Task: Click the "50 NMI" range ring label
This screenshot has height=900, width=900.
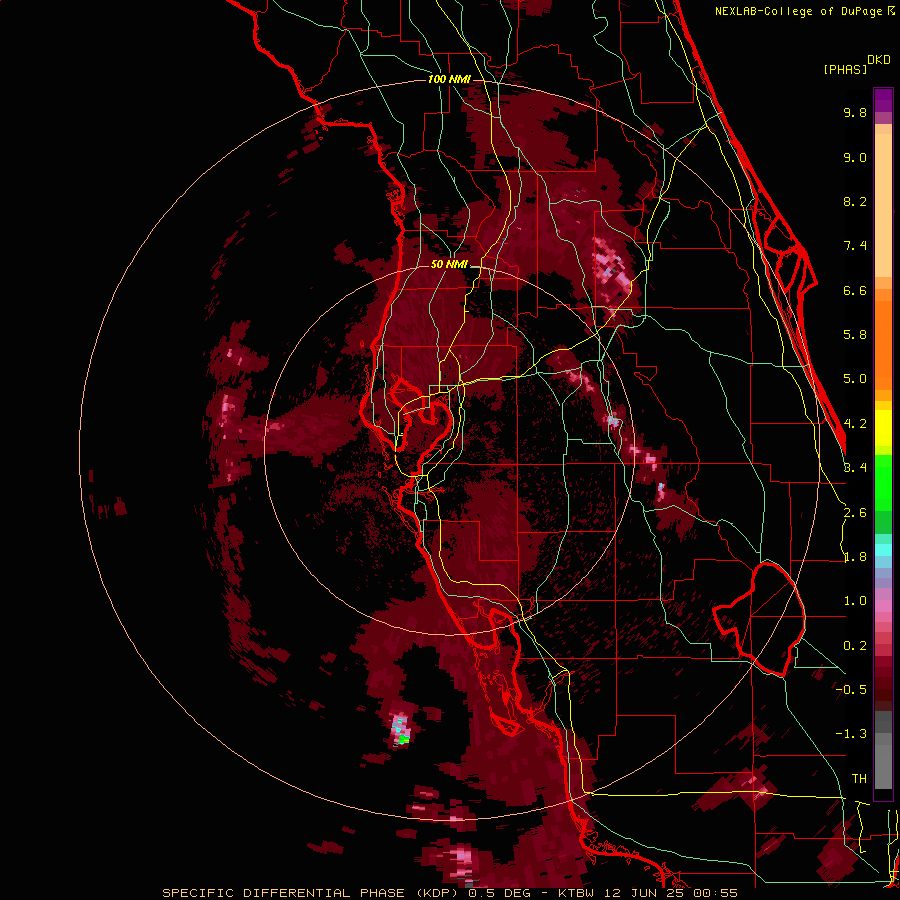Action: [449, 265]
